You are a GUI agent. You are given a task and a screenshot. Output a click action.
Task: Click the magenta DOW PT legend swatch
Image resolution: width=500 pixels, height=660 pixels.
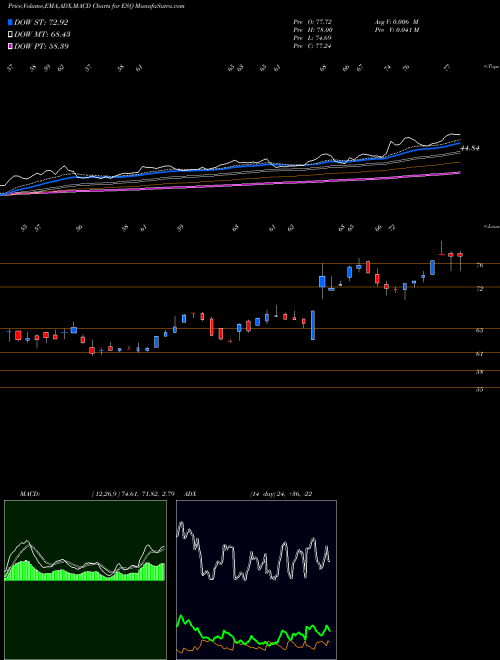[10, 46]
